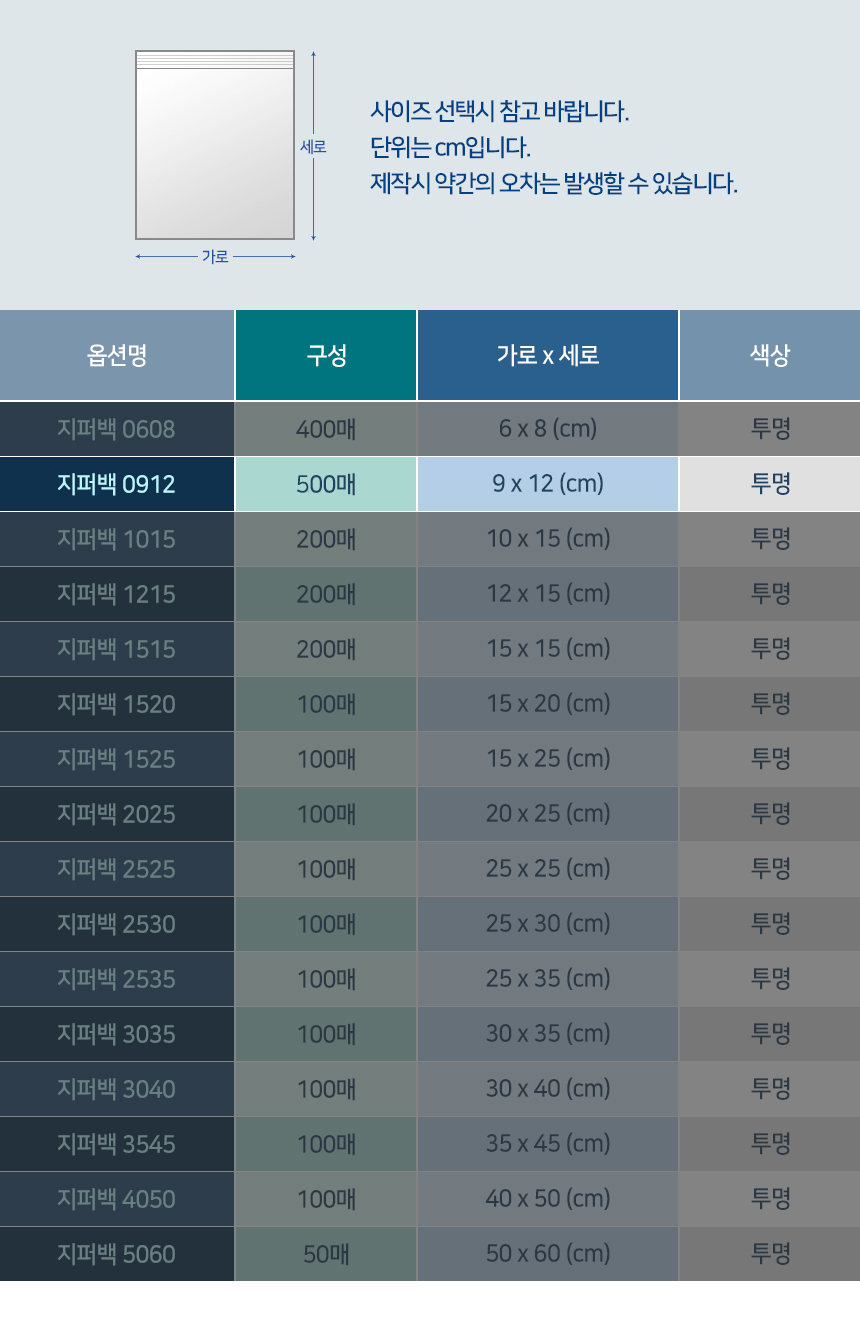The height and width of the screenshot is (1331, 860).
Task: Click the 400매 quantity cell
Action: (x=326, y=429)
